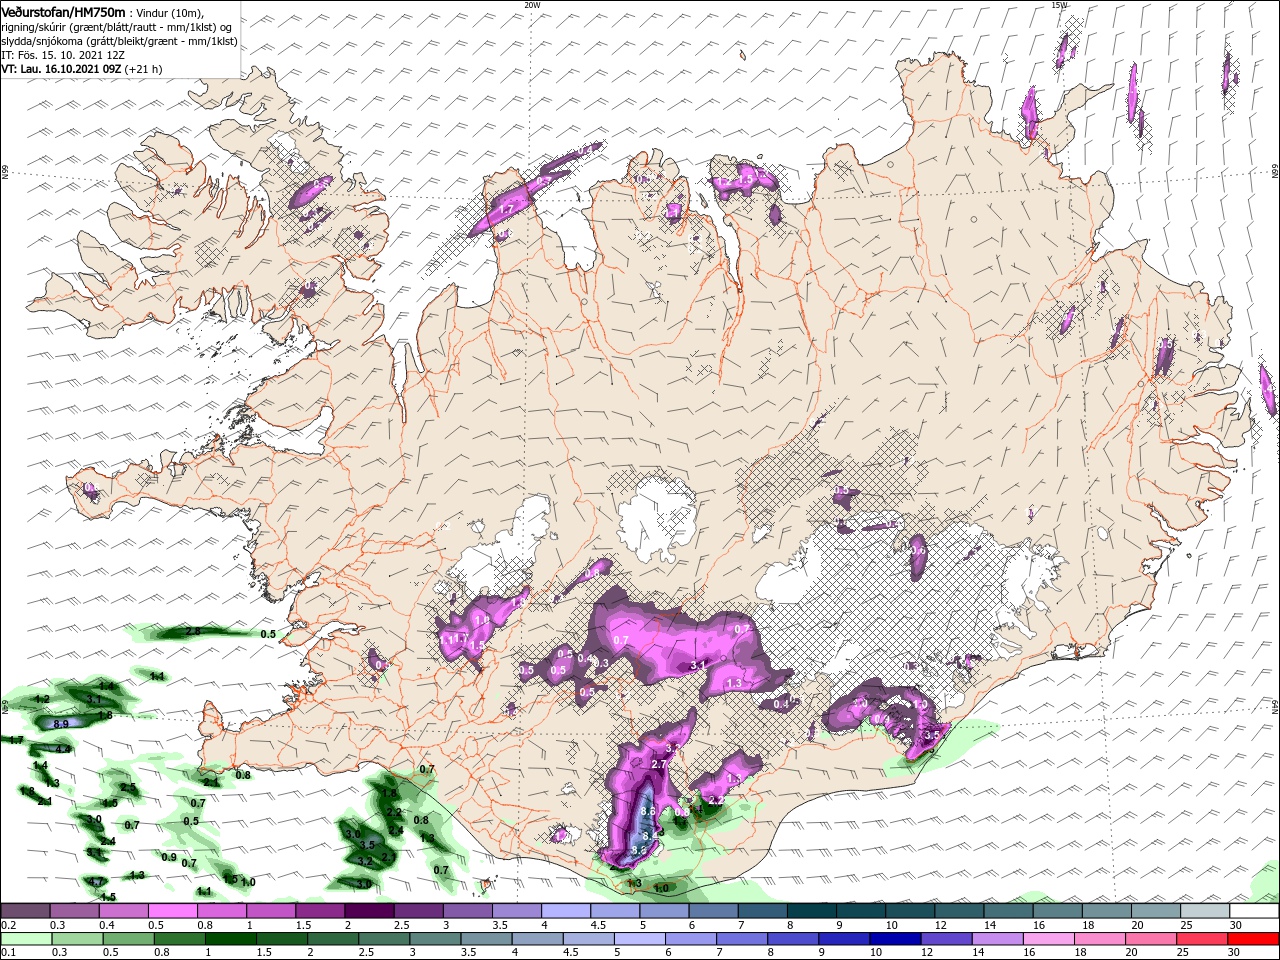Pick the lower legend swatch labeled 10
Image resolution: width=1280 pixels, height=960 pixels.
[x=895, y=938]
